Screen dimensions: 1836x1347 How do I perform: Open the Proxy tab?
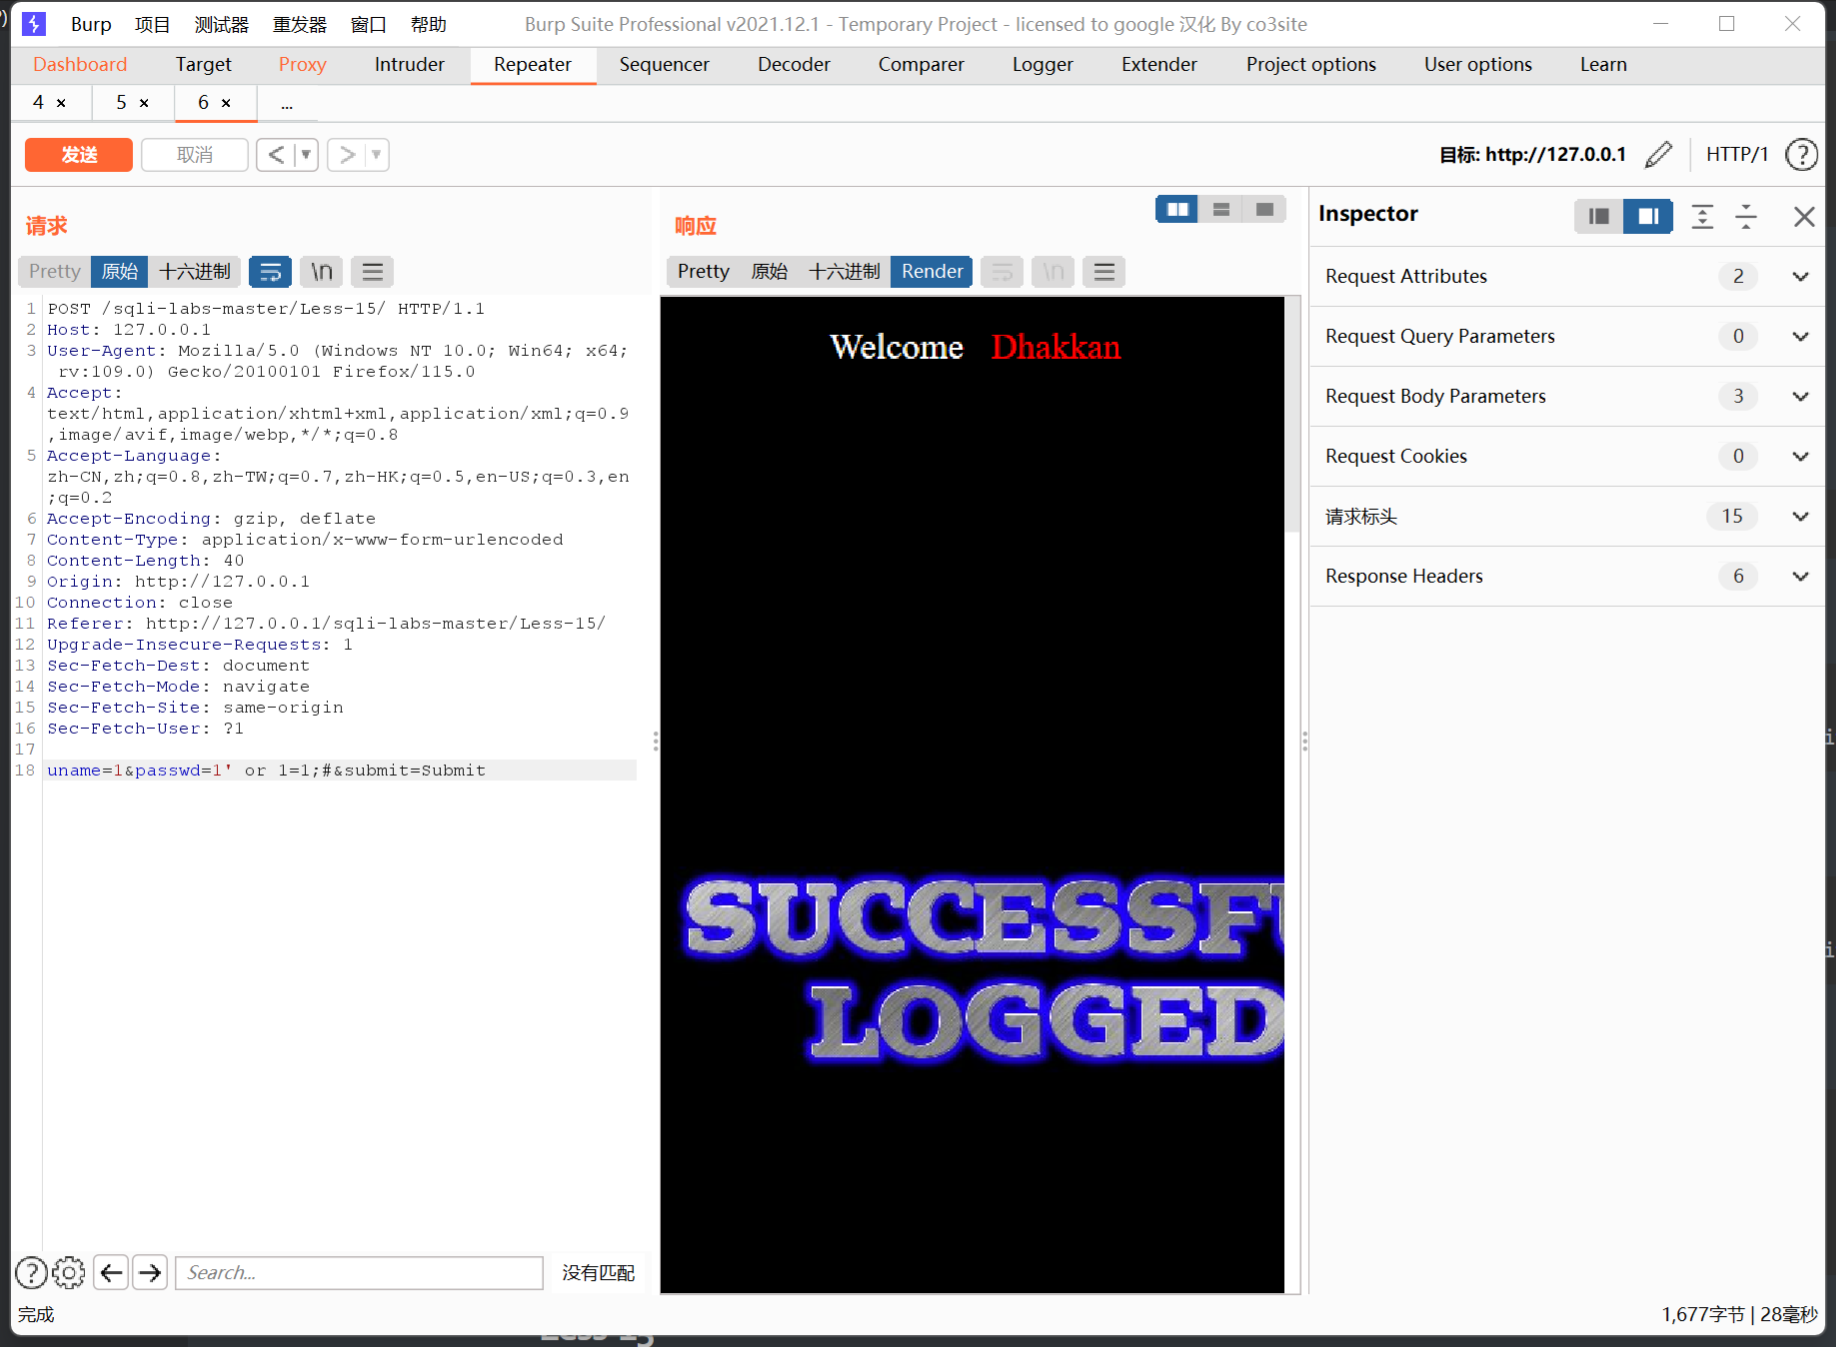click(302, 65)
